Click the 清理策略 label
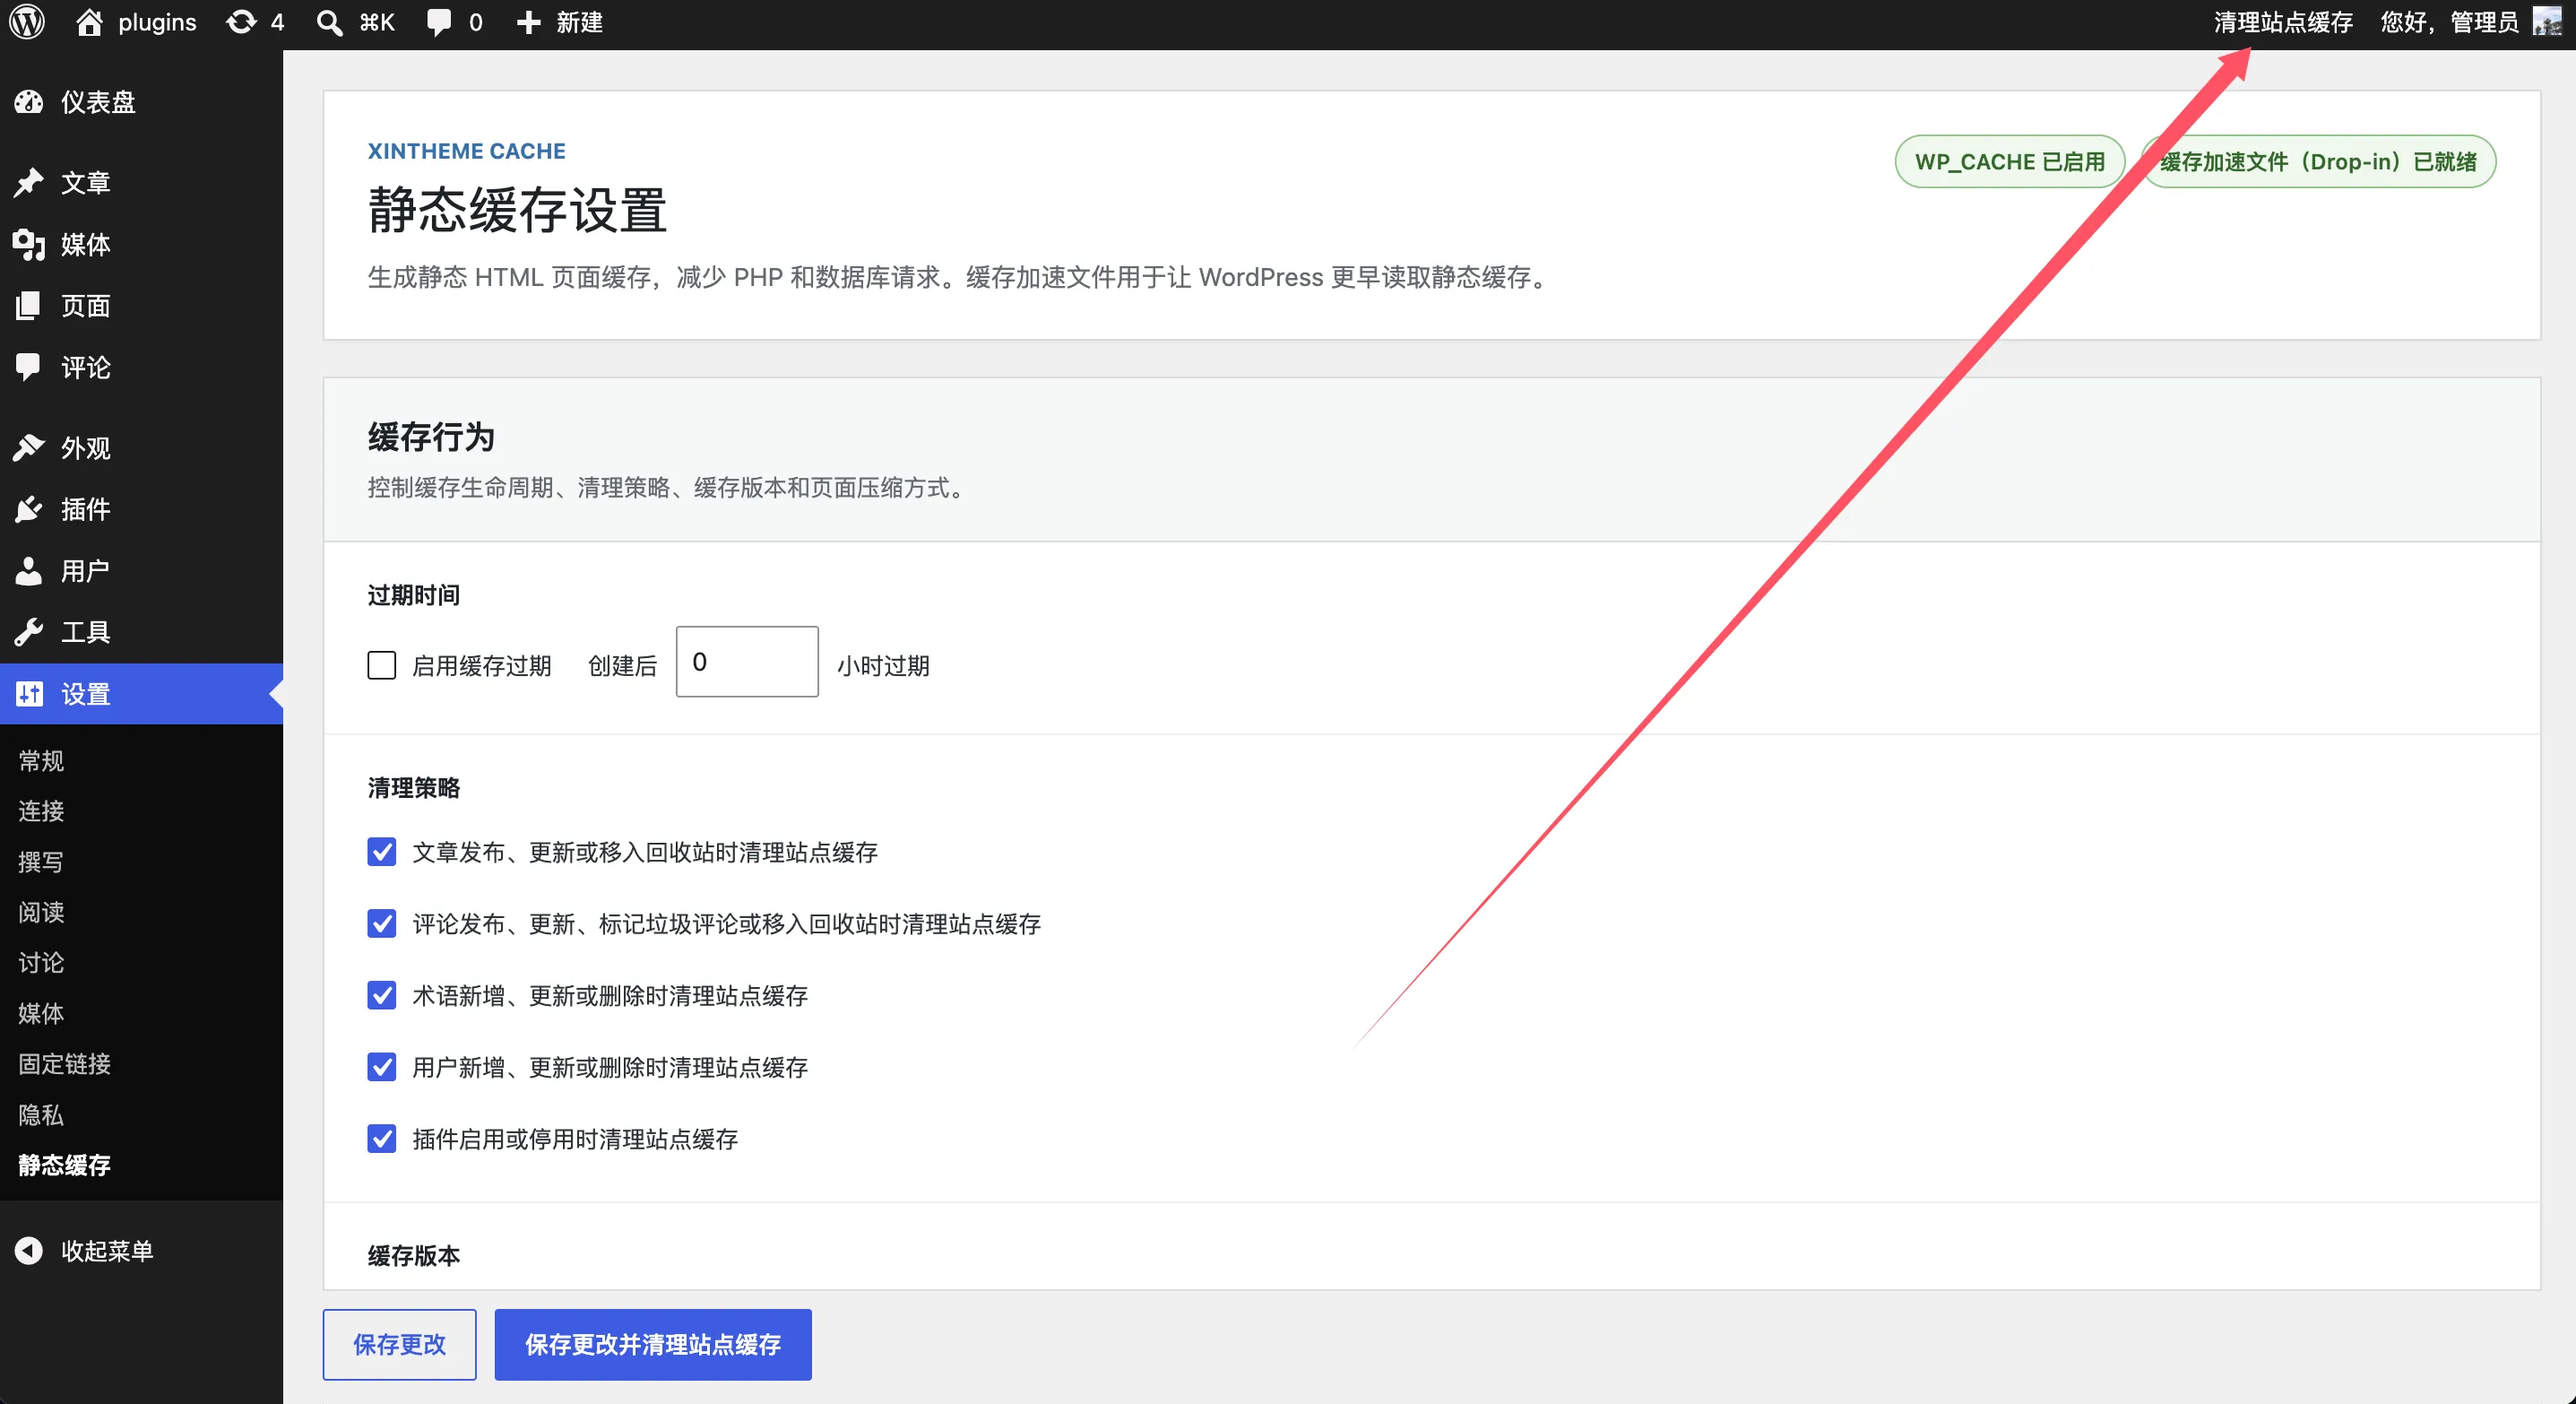This screenshot has width=2576, height=1404. point(414,787)
